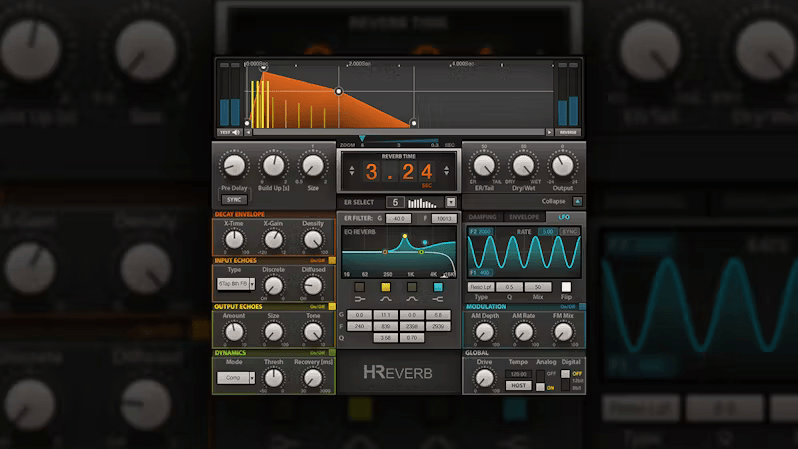Click the ER Filter G value field

click(398, 218)
